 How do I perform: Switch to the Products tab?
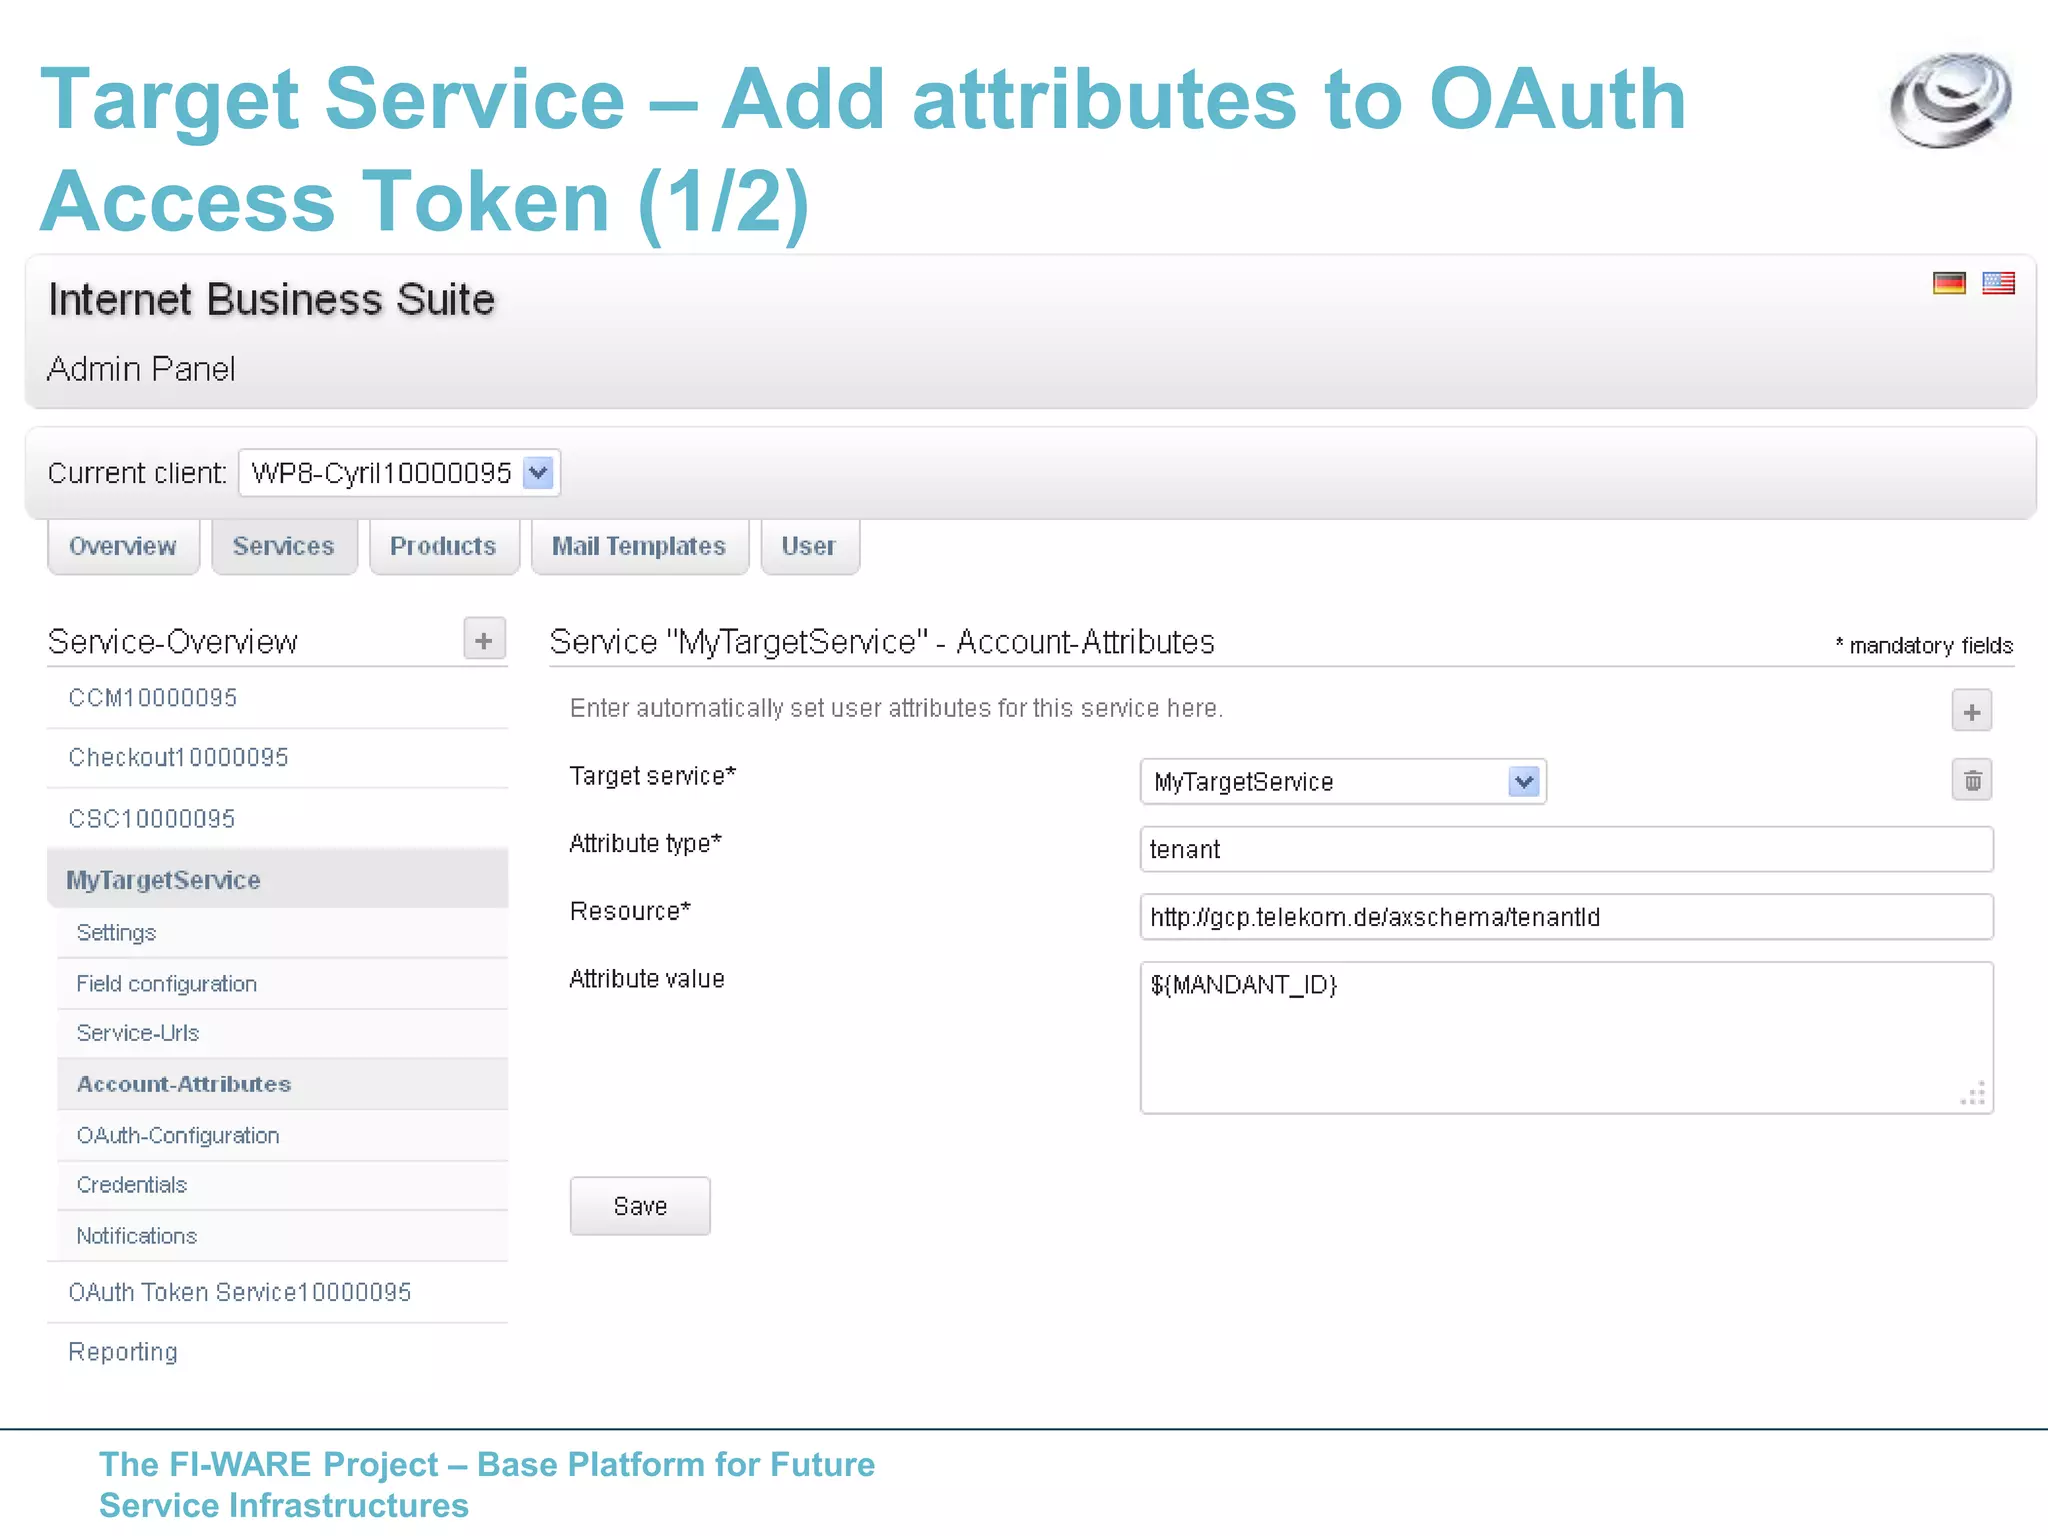443,546
